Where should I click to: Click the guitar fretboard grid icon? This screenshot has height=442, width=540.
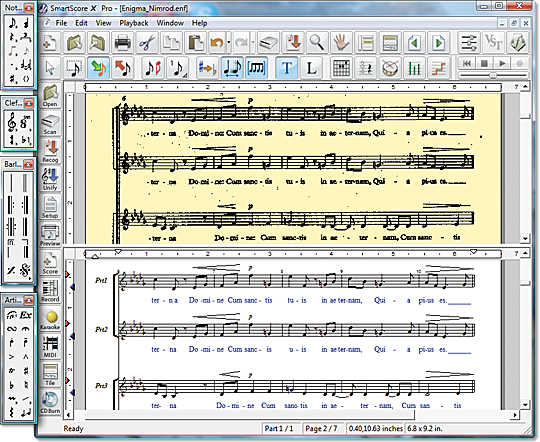(x=342, y=68)
